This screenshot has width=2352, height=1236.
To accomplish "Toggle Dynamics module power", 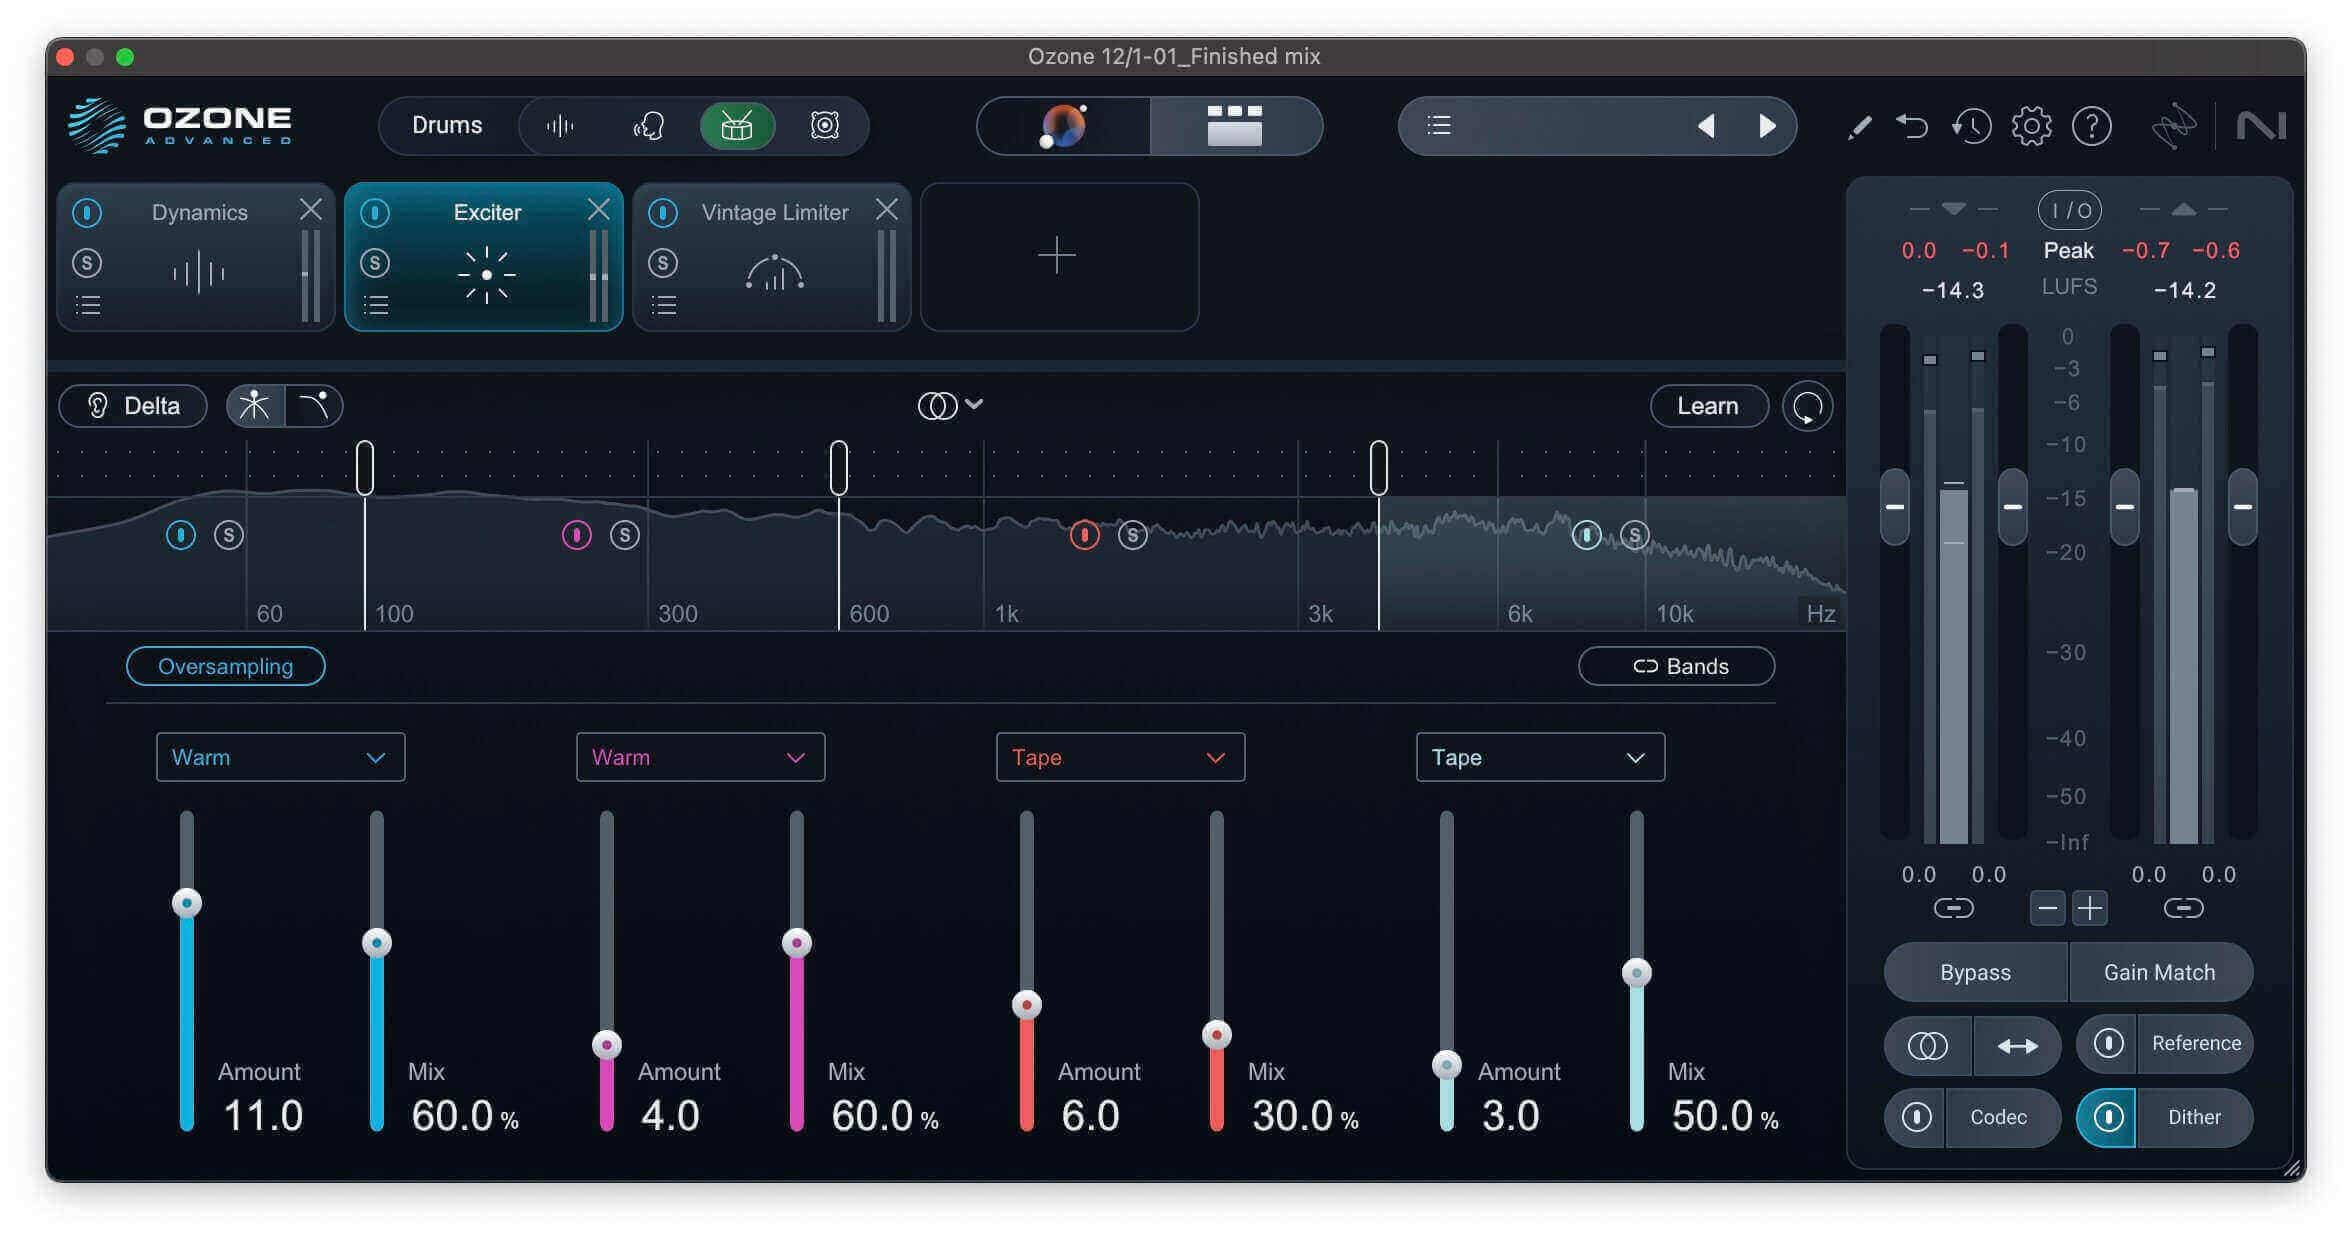I will pos(88,213).
